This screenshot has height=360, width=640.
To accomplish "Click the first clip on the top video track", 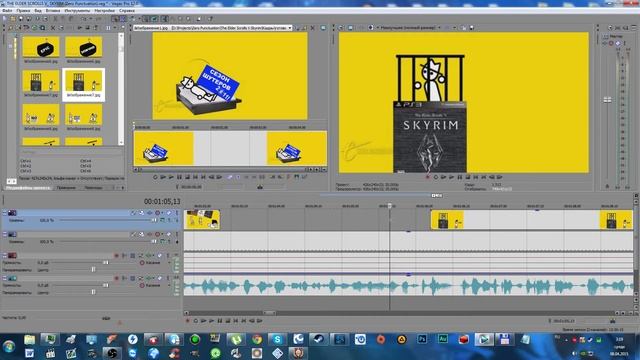I will pyautogui.click(x=202, y=220).
